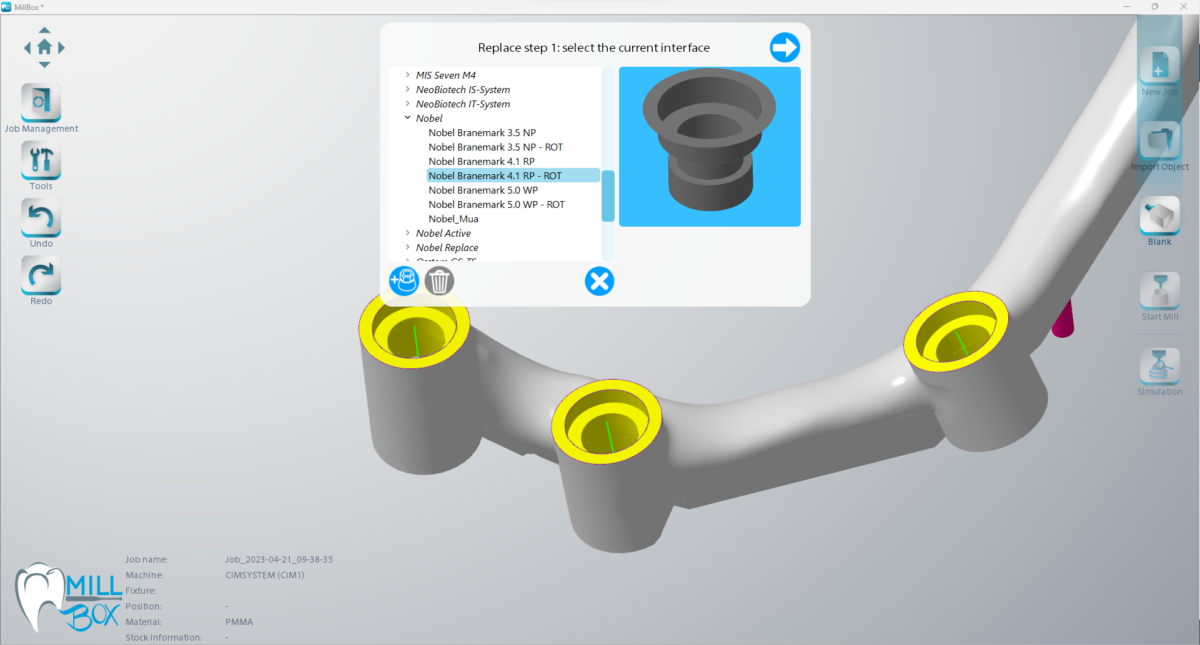This screenshot has height=645, width=1200.
Task: Delete interface with trash icon
Action: pos(439,281)
